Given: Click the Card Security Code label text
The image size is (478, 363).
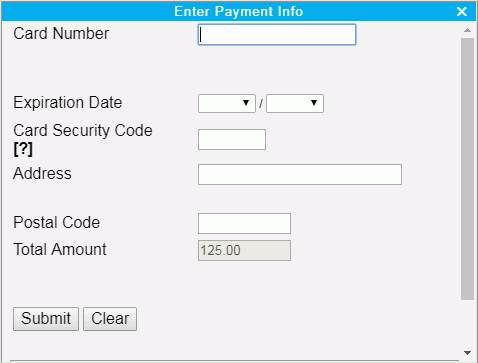Looking at the screenshot, I should click(x=83, y=130).
